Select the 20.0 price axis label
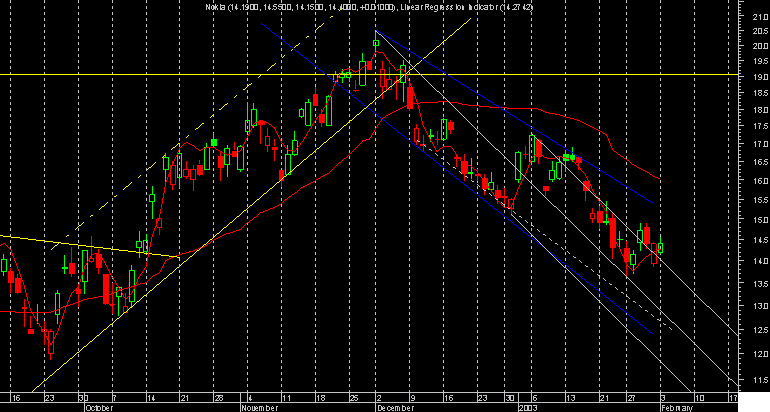Screen dimensions: 770x412 (760, 46)
